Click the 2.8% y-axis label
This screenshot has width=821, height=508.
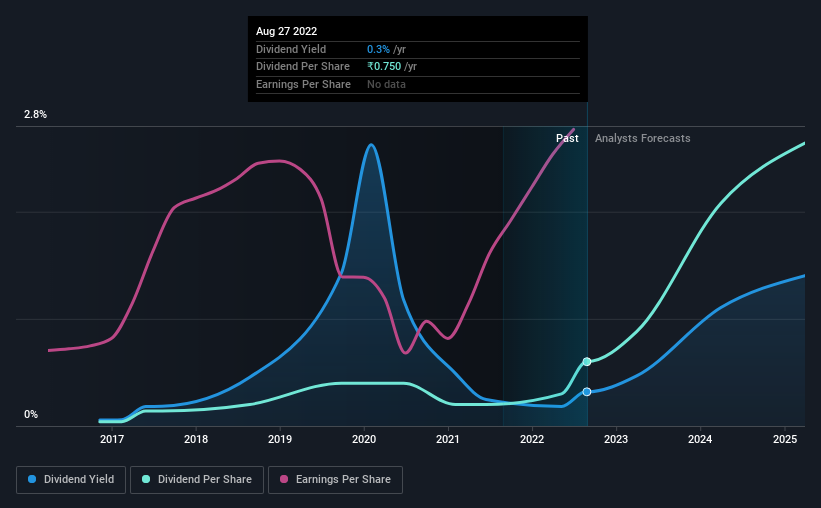tap(35, 114)
